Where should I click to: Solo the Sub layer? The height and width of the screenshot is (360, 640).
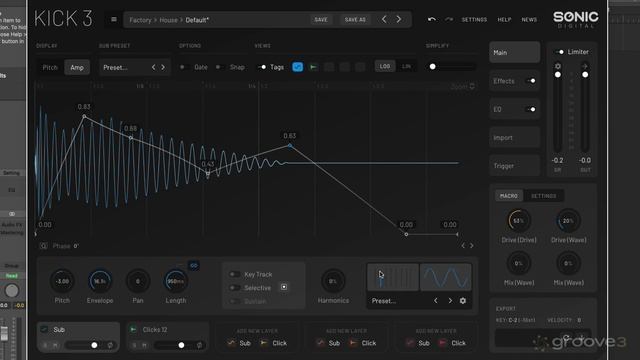pyautogui.click(x=45, y=345)
